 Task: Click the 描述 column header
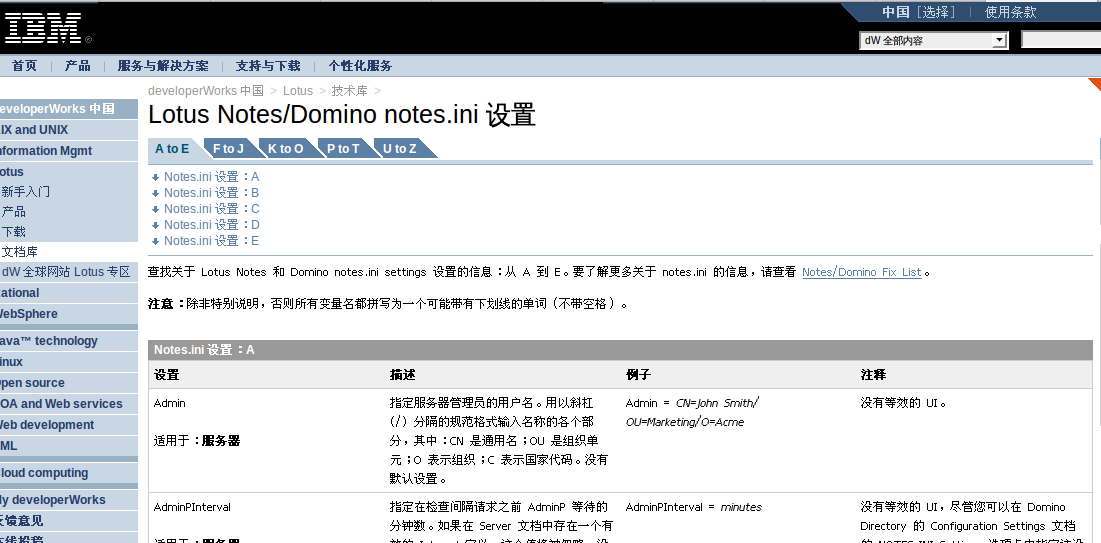click(403, 375)
